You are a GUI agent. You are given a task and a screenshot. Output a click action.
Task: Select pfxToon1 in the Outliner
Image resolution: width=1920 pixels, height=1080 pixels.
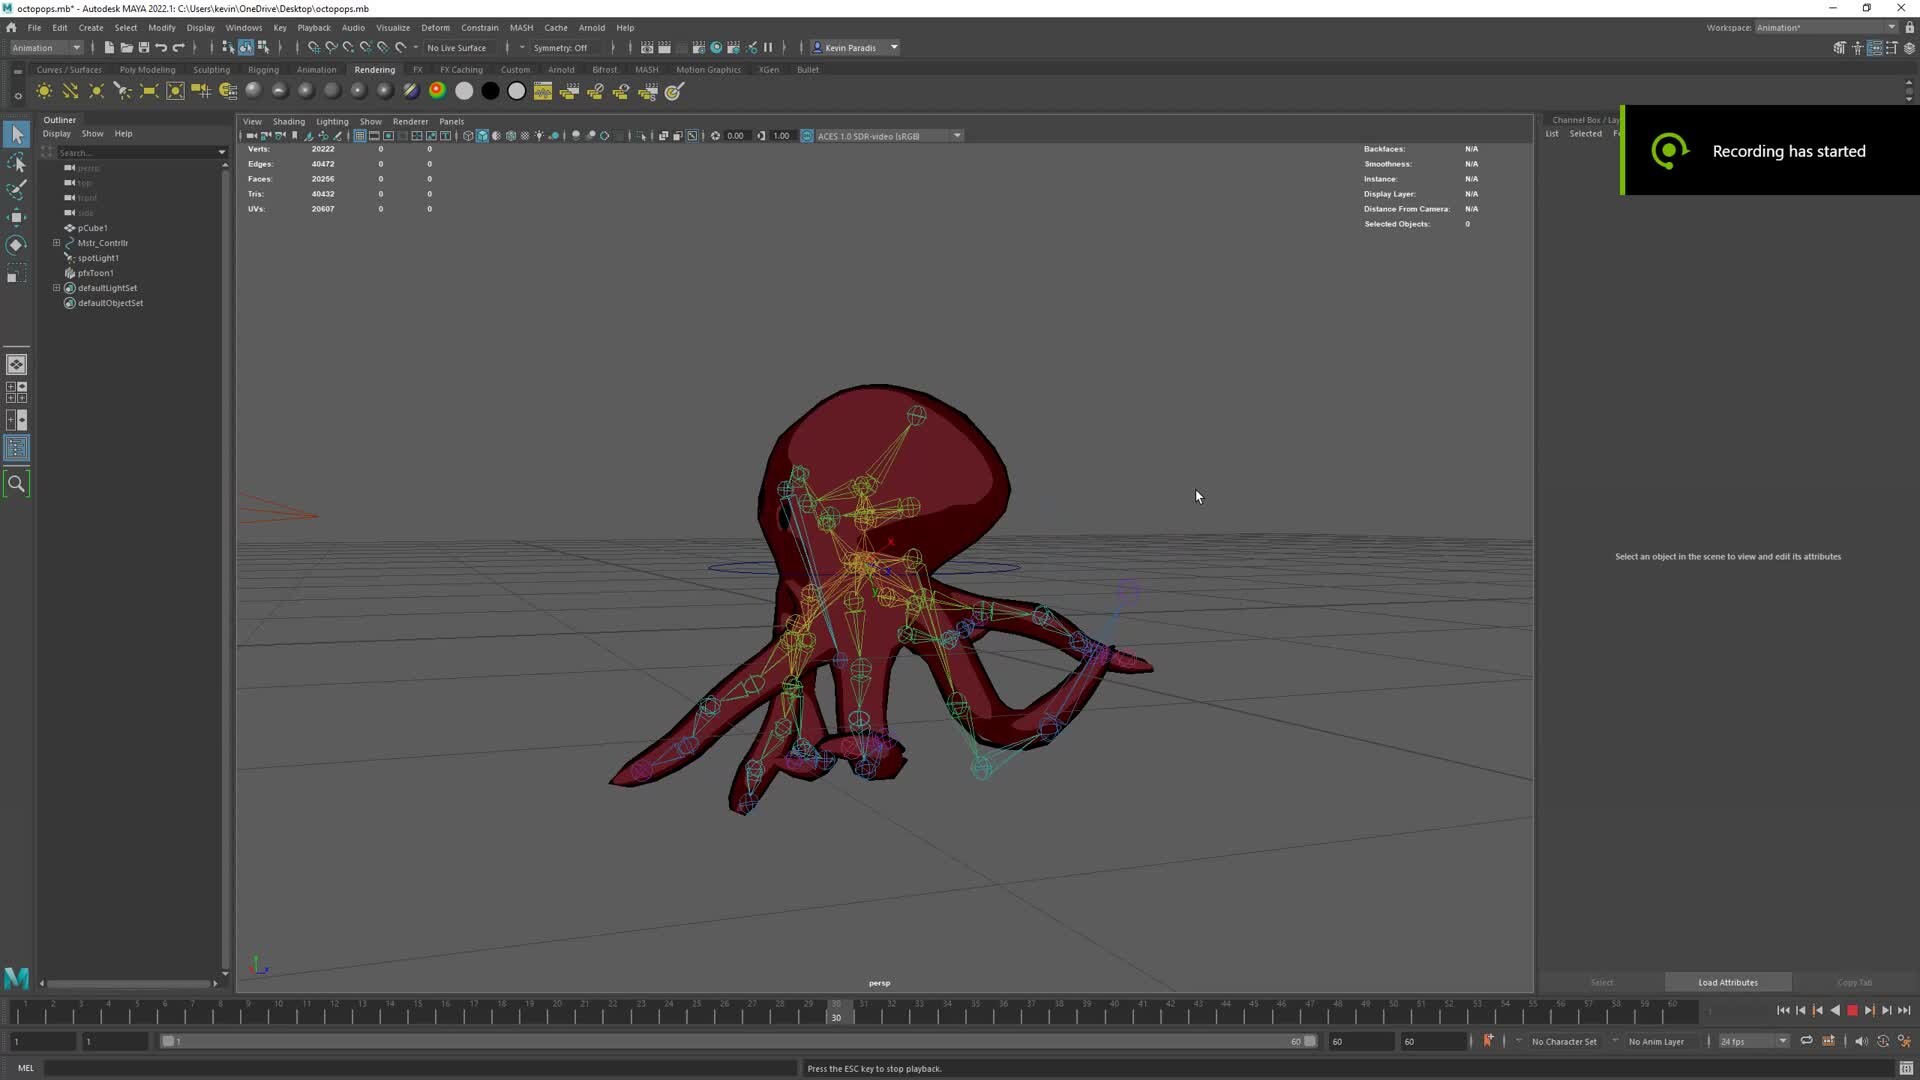[95, 273]
